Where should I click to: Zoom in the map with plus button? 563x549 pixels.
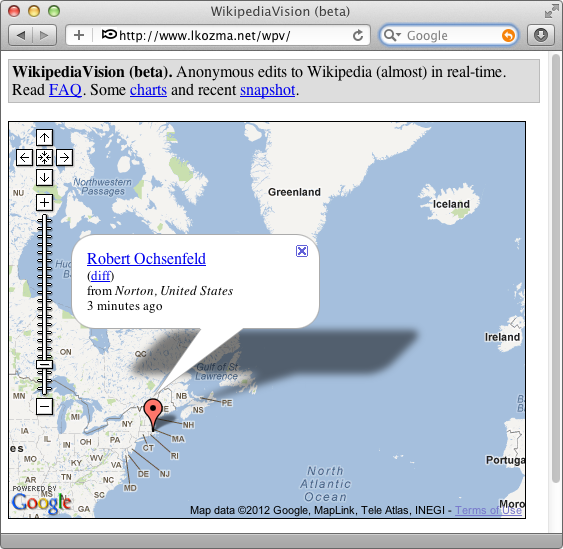pyautogui.click(x=45, y=203)
